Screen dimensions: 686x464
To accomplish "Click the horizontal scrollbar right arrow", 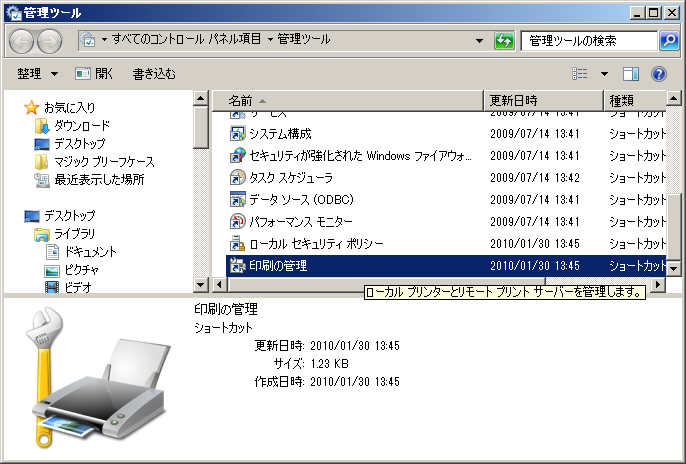I will (x=657, y=285).
